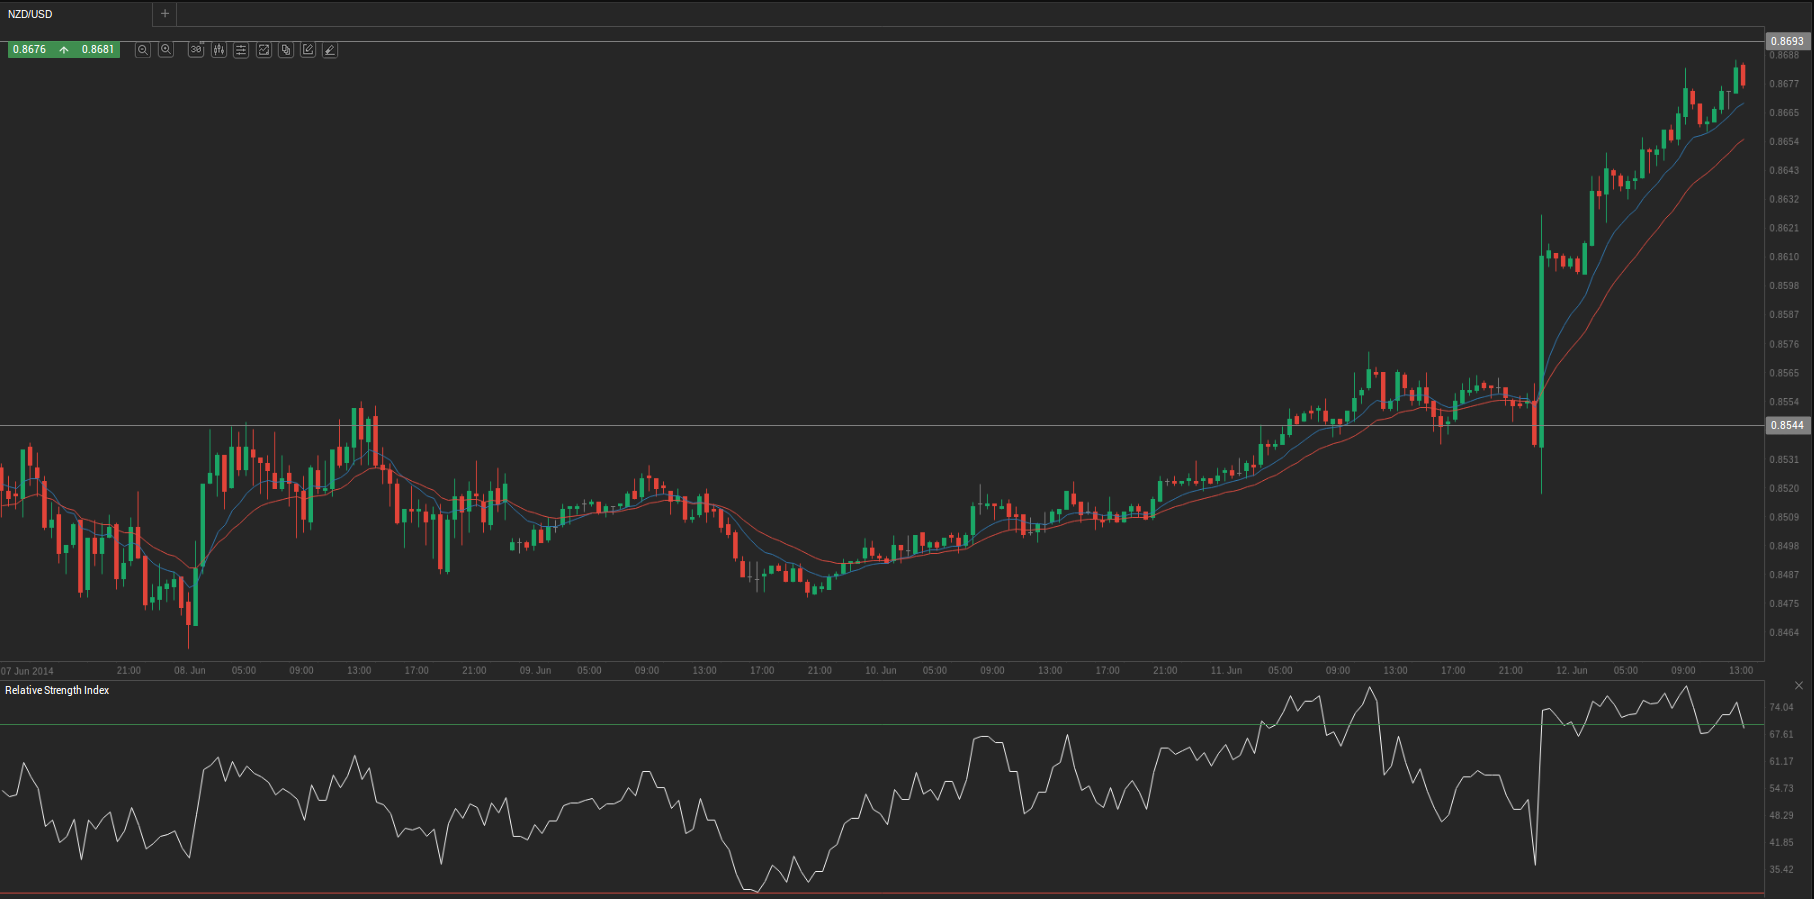The width and height of the screenshot is (1814, 899).
Task: Click the edit note icon in toolbar
Action: 308,50
